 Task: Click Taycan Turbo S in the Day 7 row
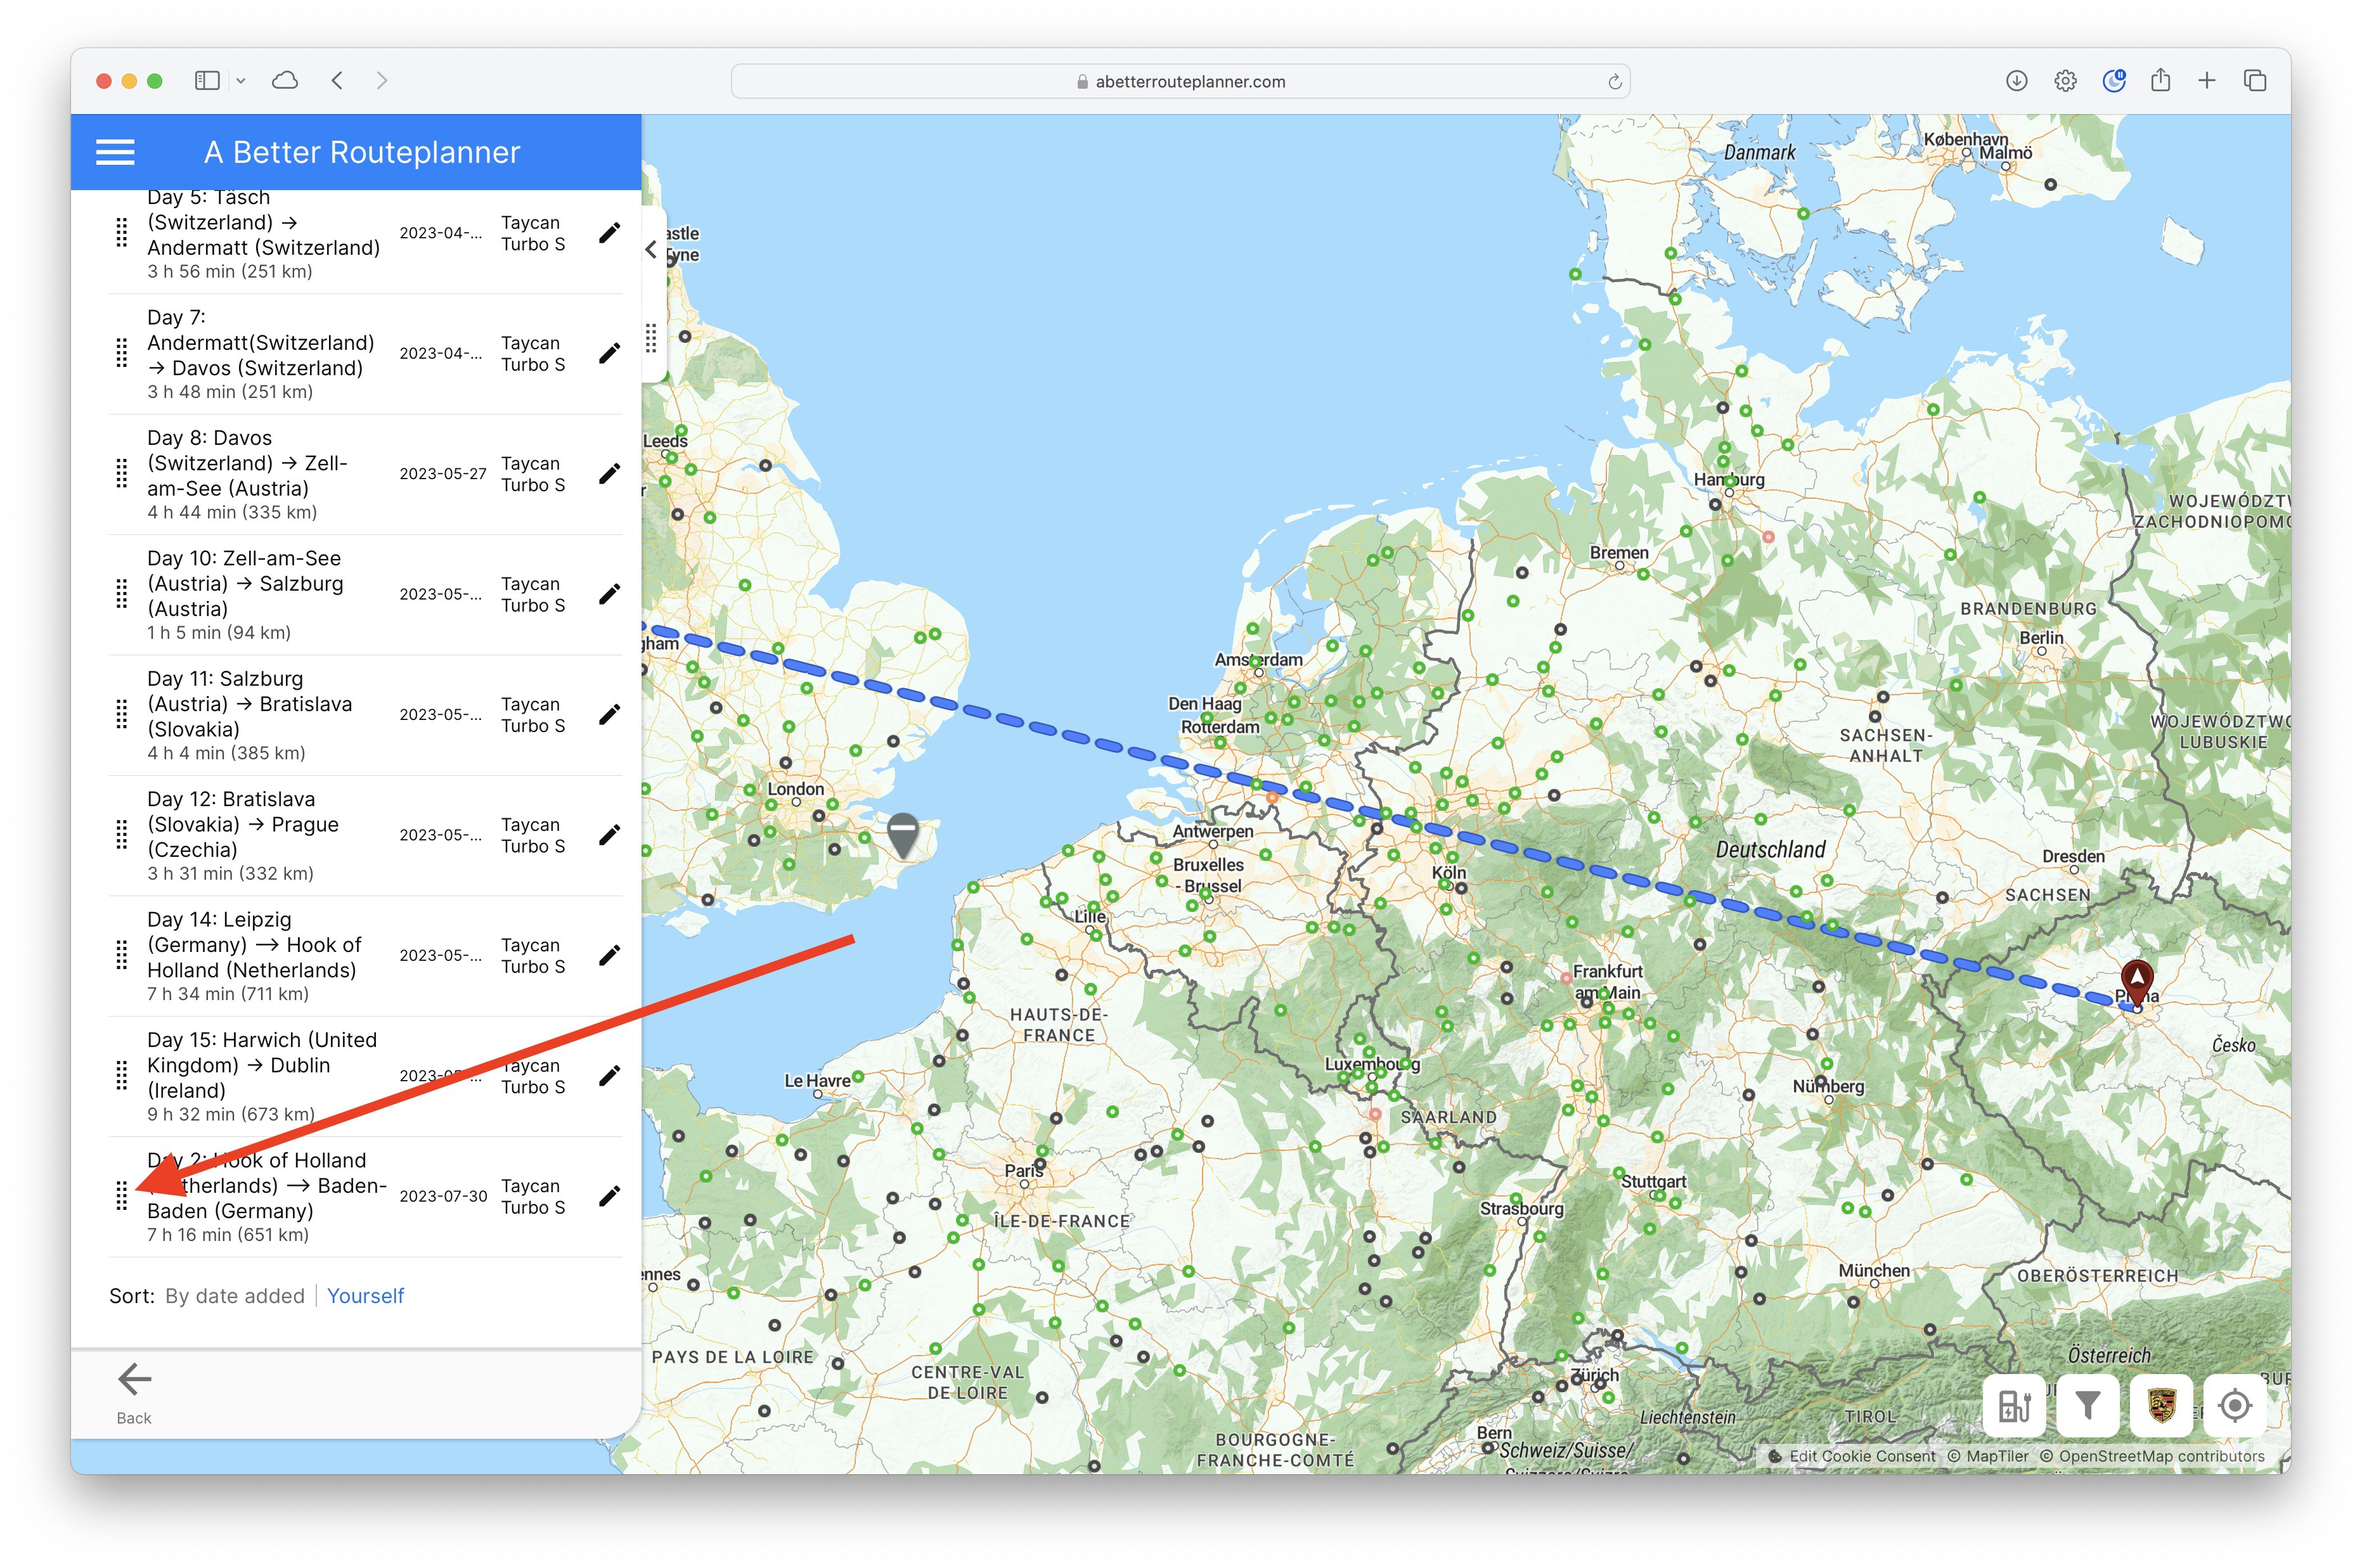(533, 354)
